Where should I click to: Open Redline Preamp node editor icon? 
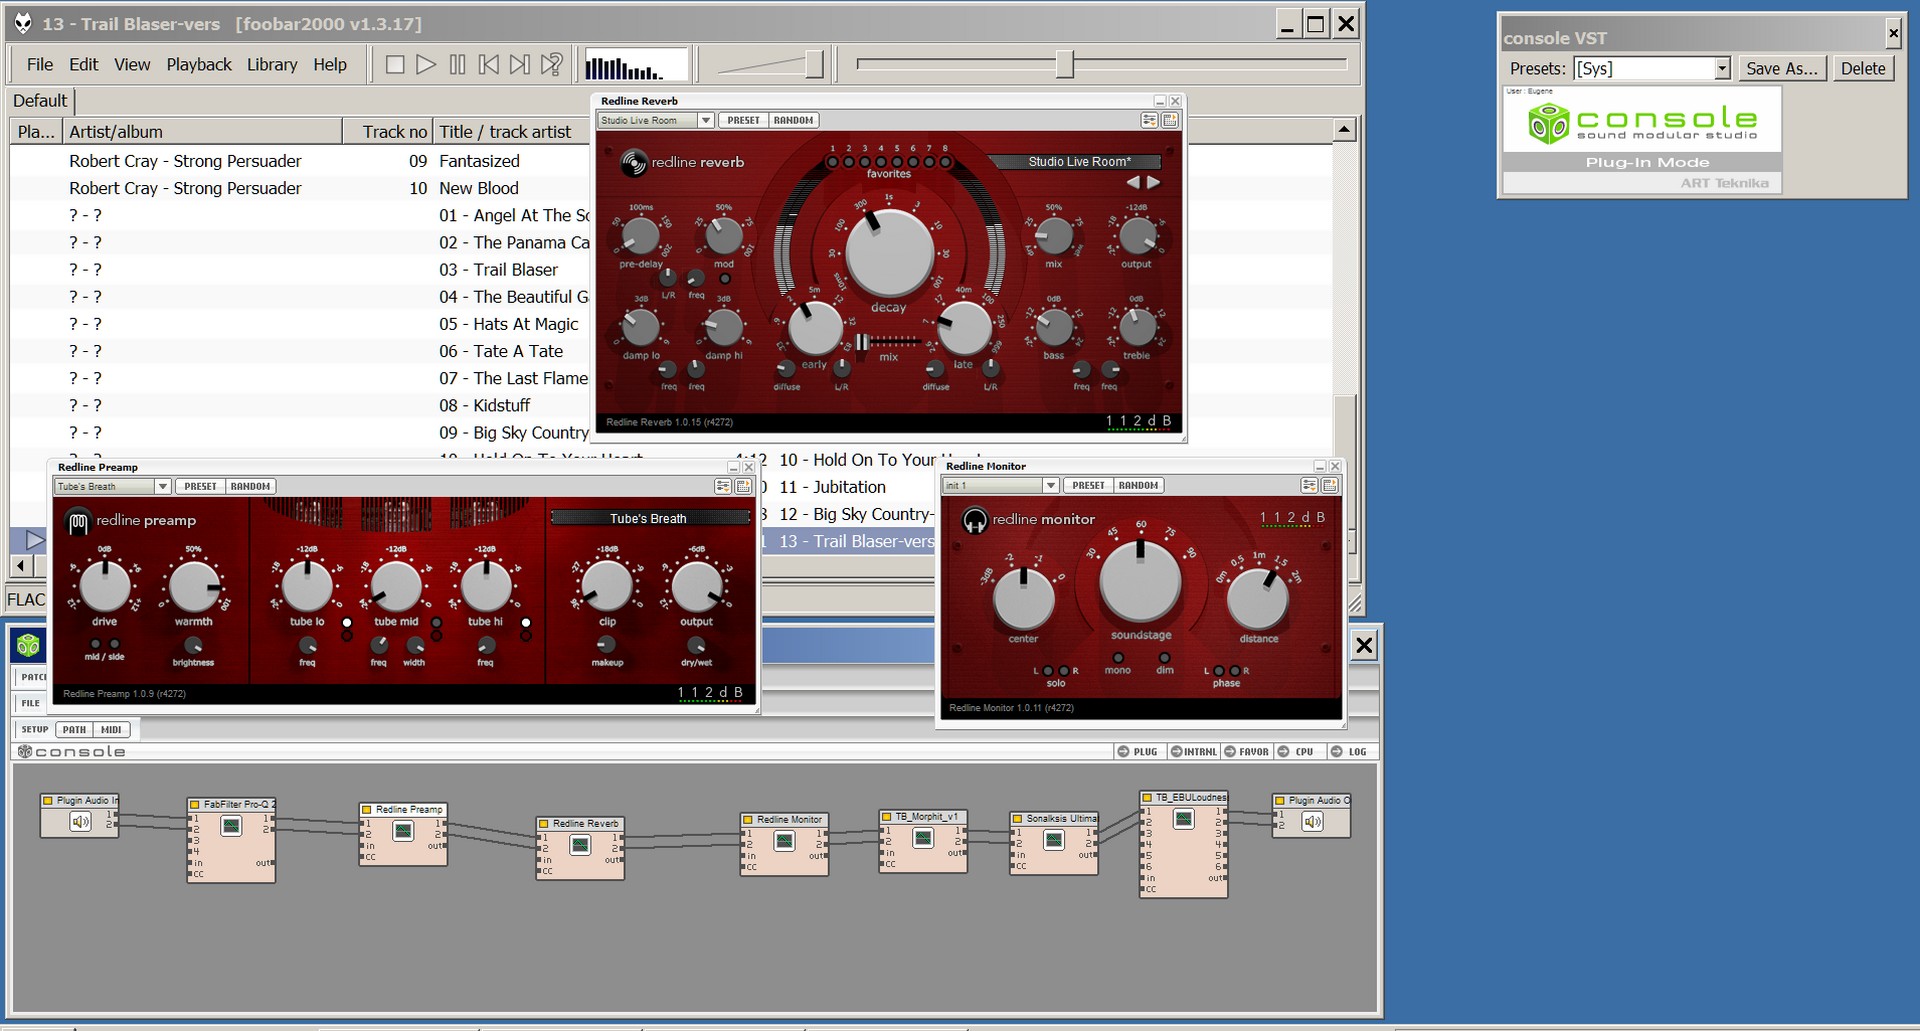(x=403, y=831)
